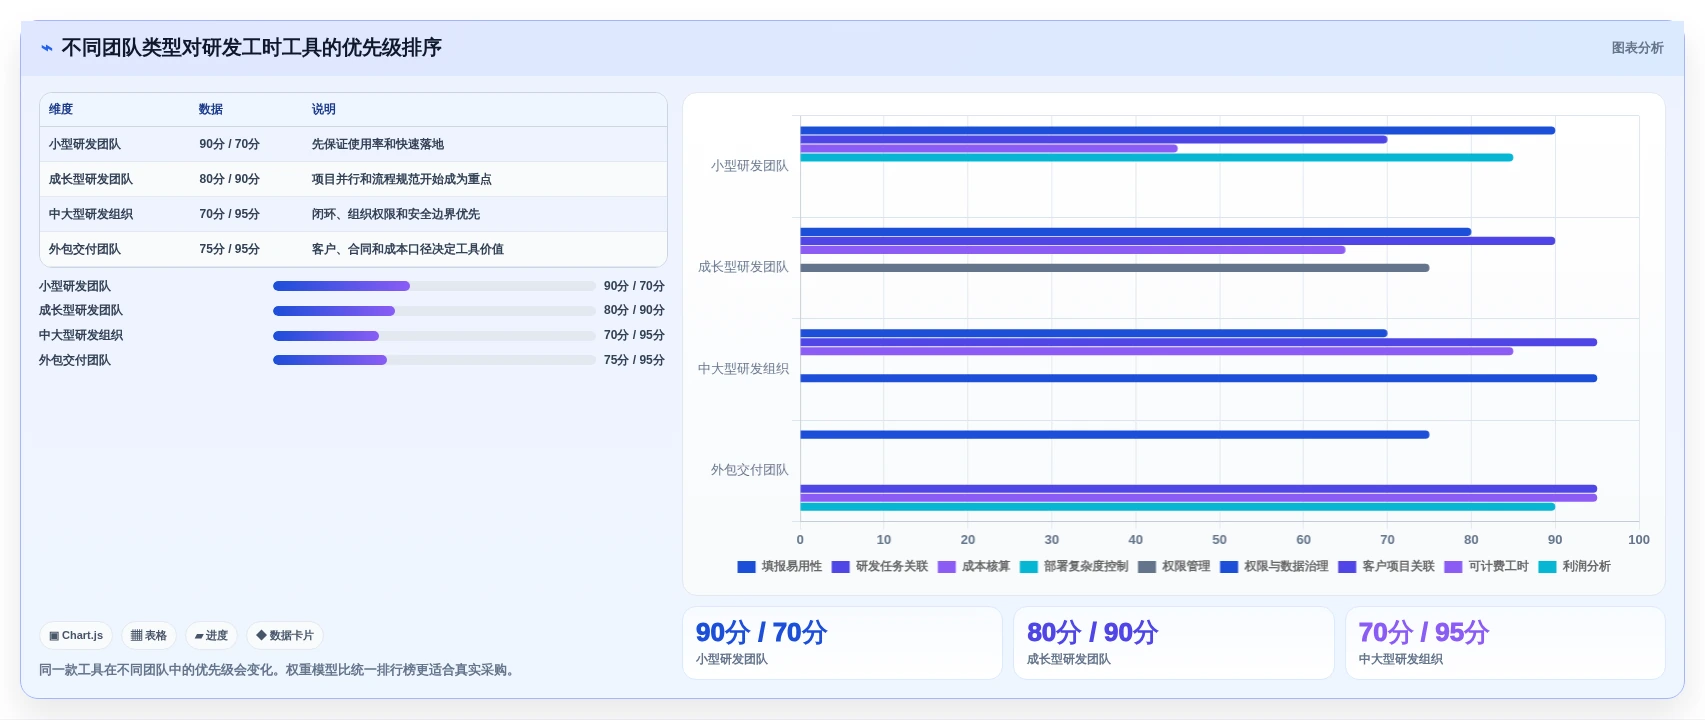Open the 80分 / 90分 成长型研发团队 data card
The image size is (1705, 720).
[1174, 643]
